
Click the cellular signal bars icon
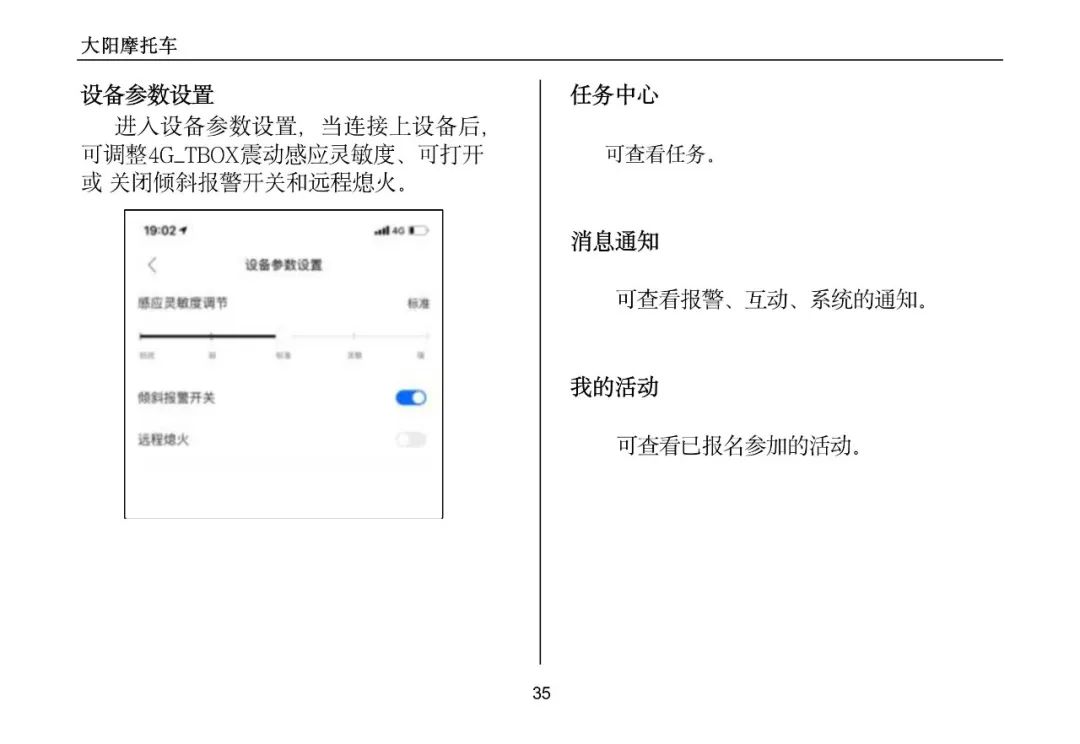click(382, 231)
